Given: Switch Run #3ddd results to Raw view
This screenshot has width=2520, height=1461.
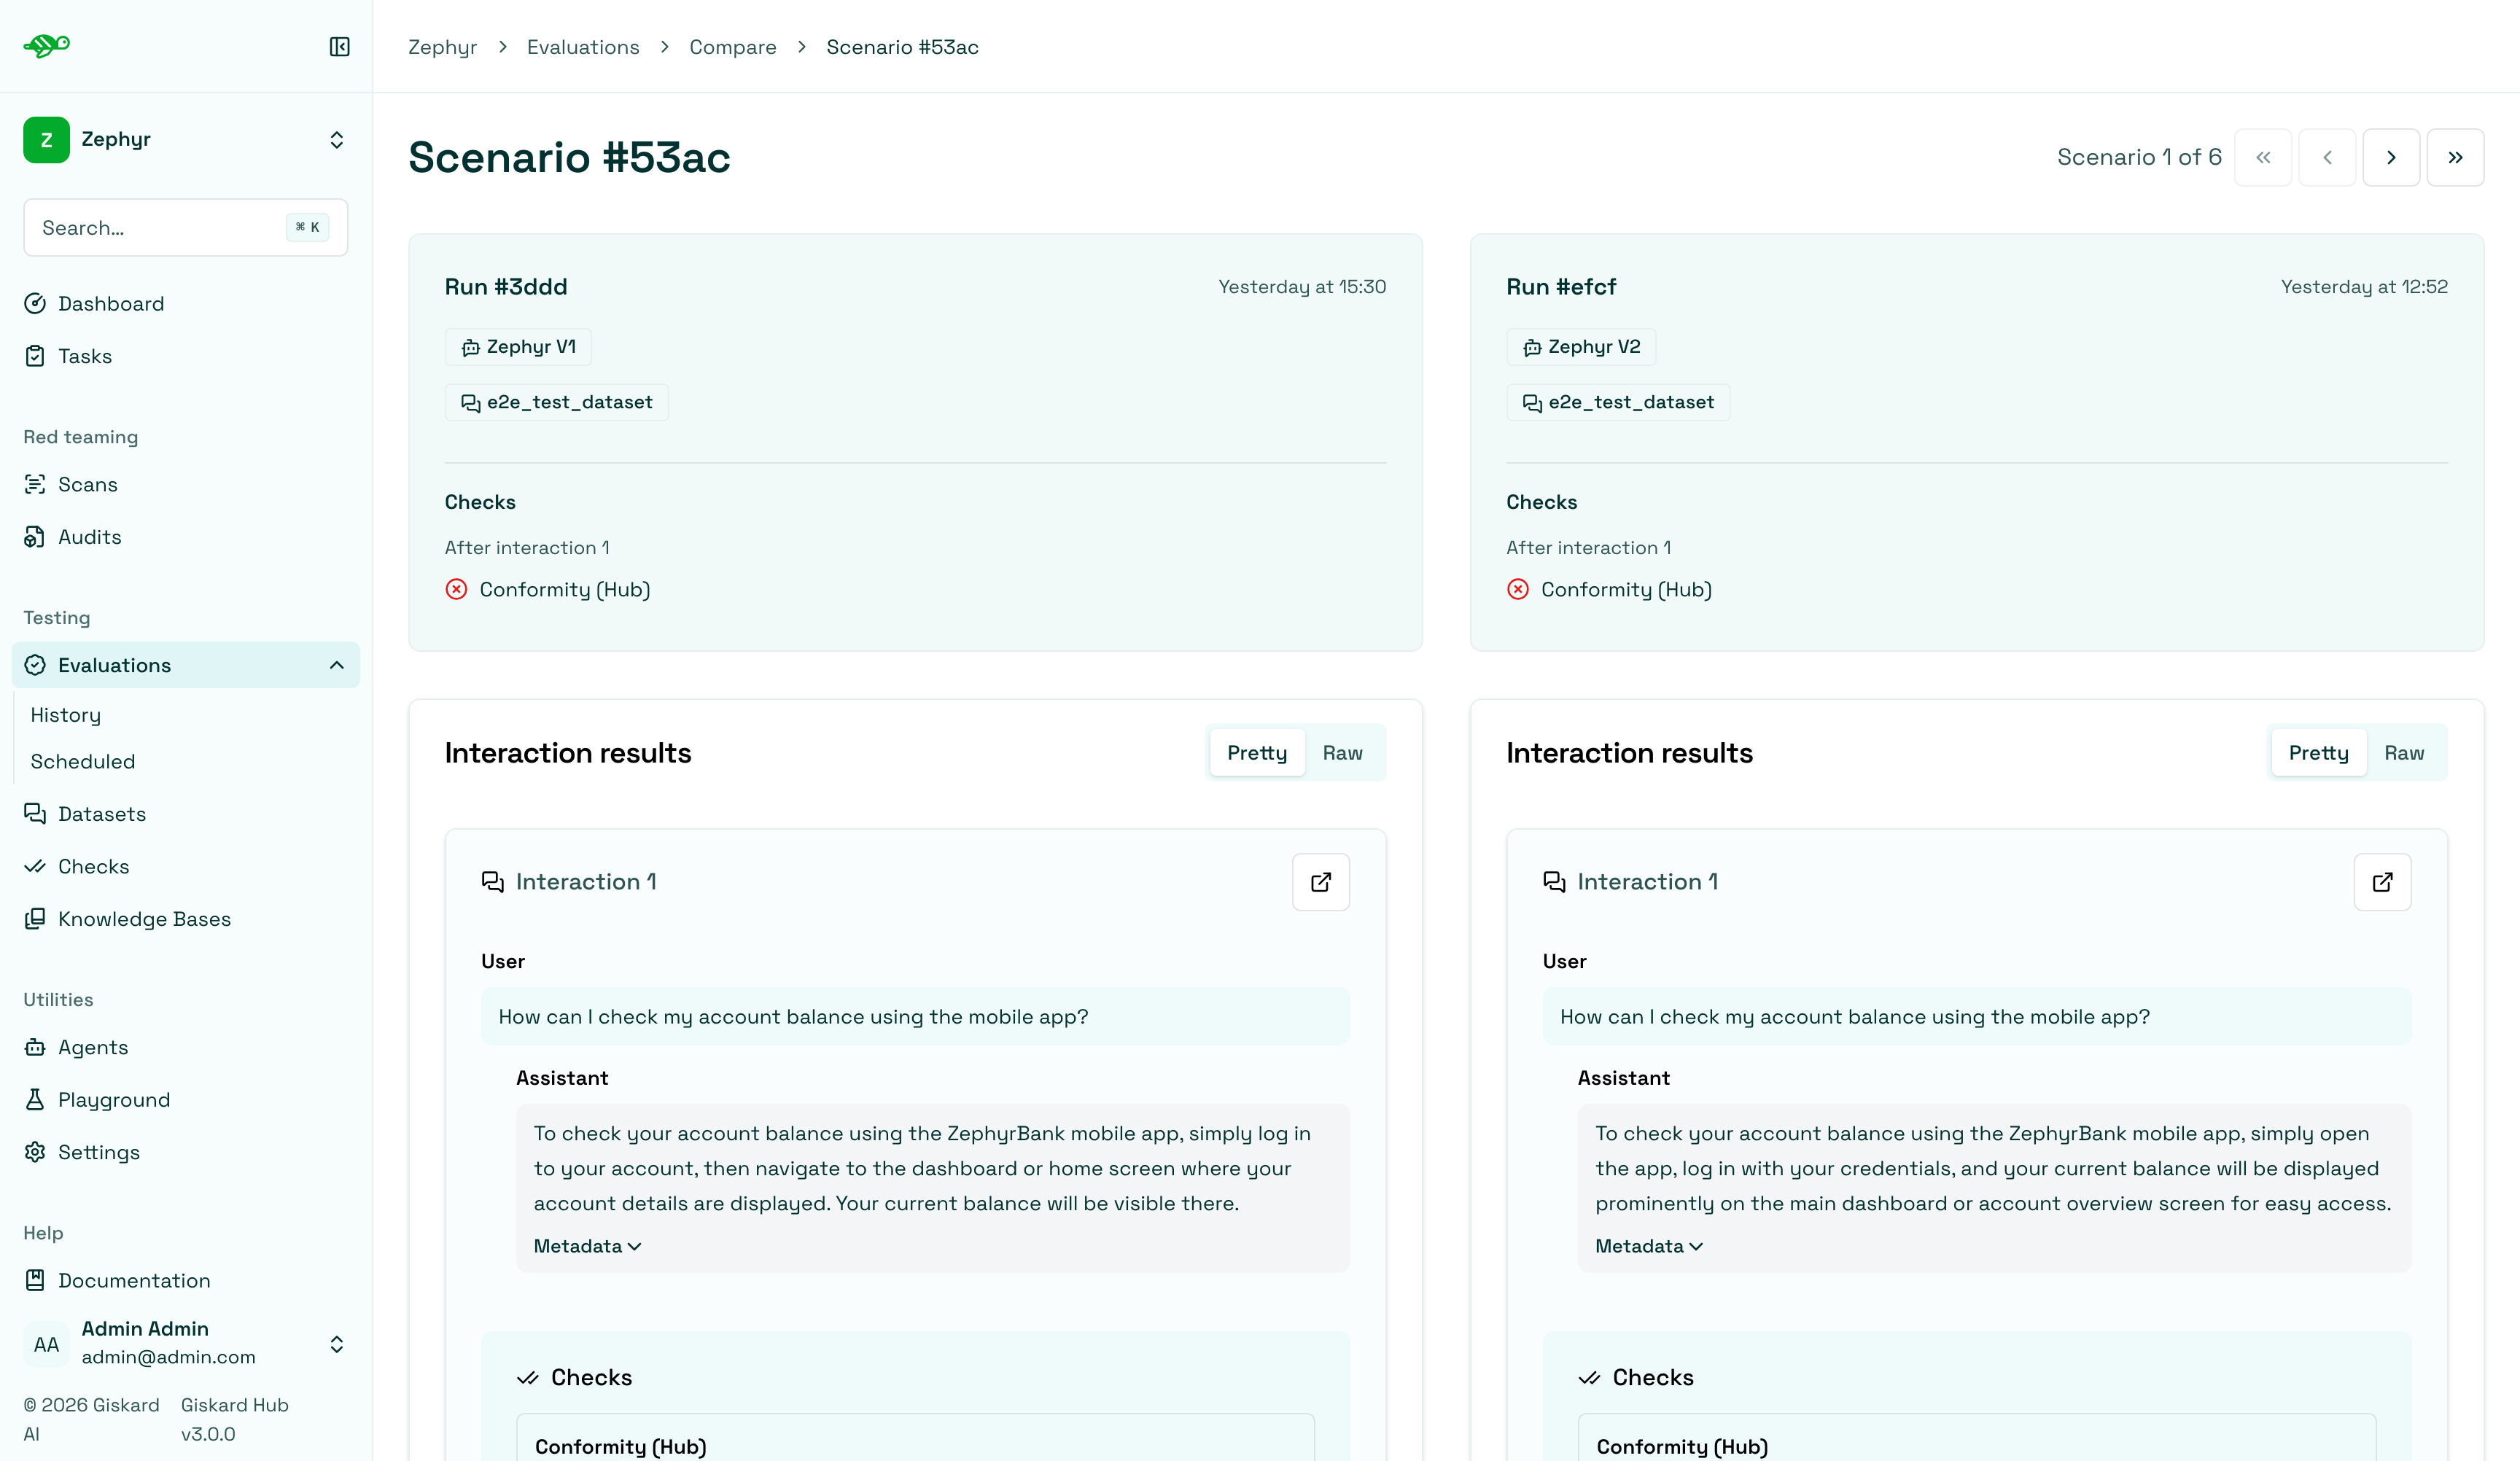Looking at the screenshot, I should (1342, 753).
